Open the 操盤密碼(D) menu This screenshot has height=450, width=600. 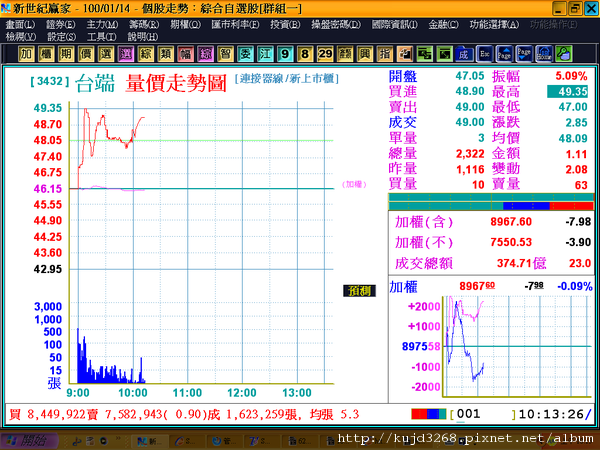coord(336,25)
